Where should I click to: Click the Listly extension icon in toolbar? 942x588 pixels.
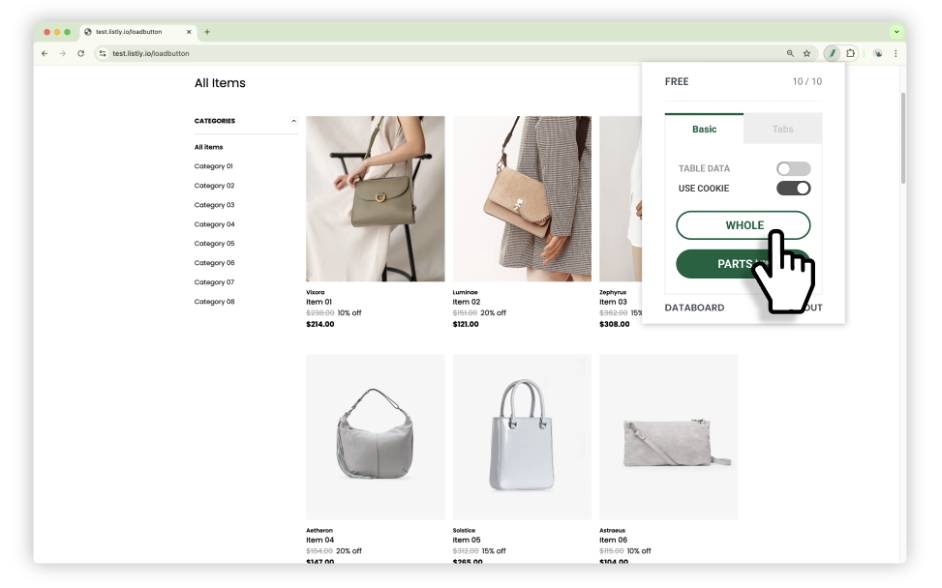(x=832, y=53)
